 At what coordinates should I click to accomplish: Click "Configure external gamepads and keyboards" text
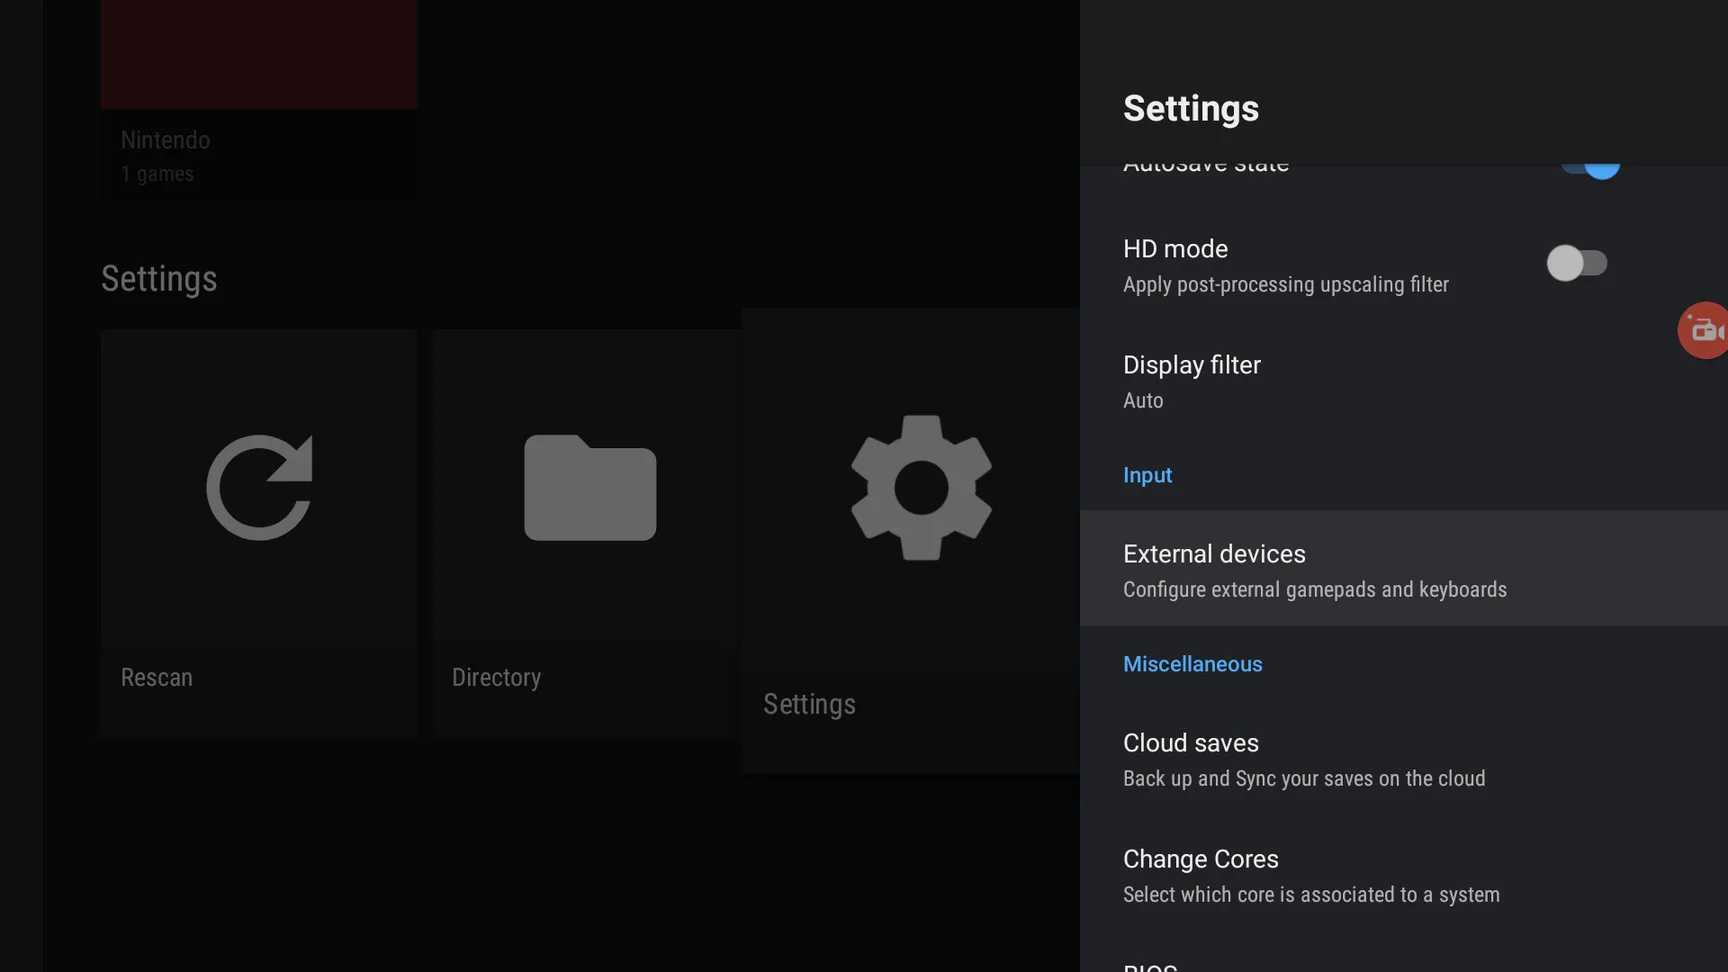coord(1315,590)
